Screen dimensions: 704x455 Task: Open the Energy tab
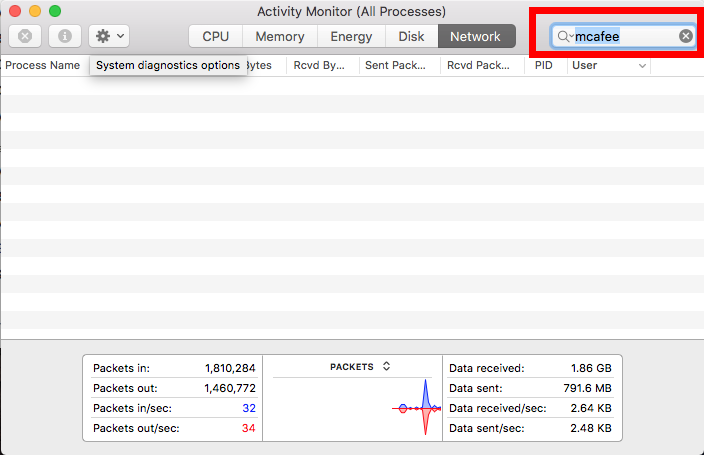tap(350, 36)
